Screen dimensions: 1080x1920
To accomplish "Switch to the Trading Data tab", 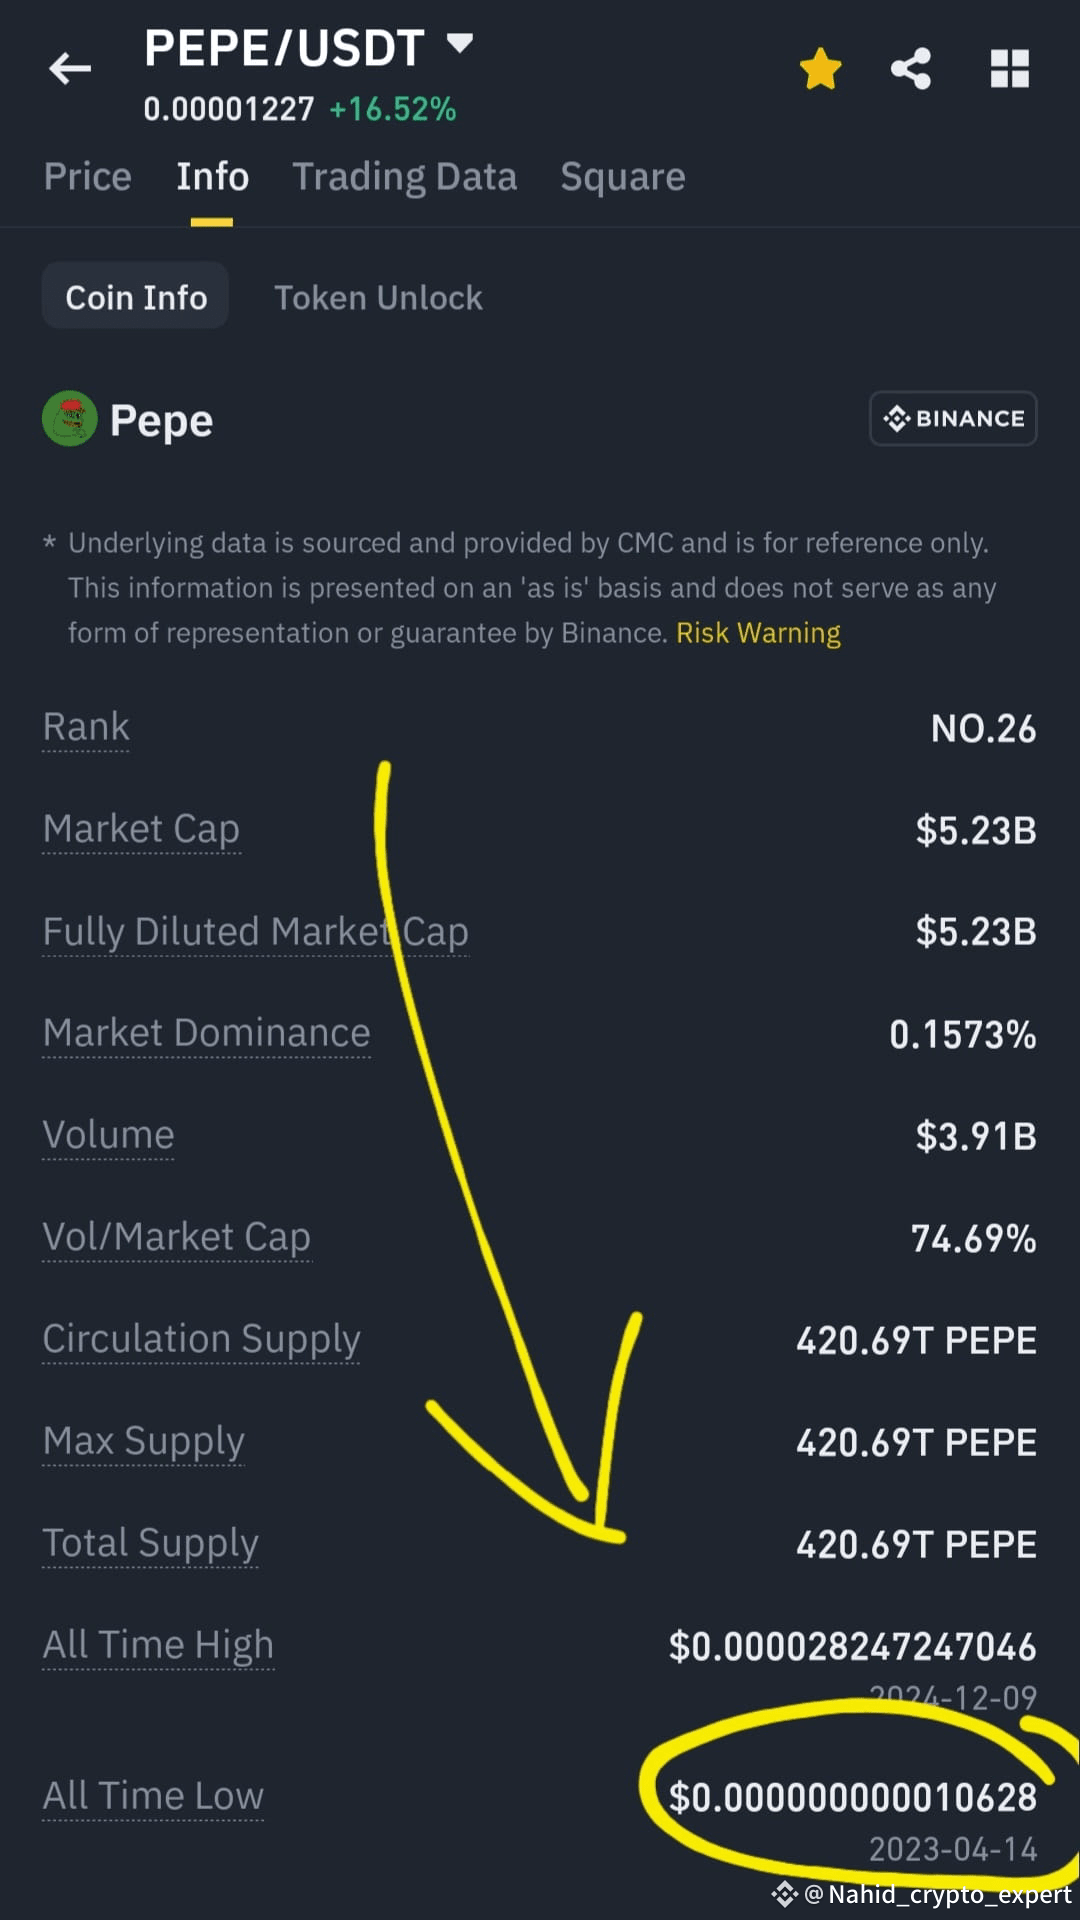I will coord(404,177).
